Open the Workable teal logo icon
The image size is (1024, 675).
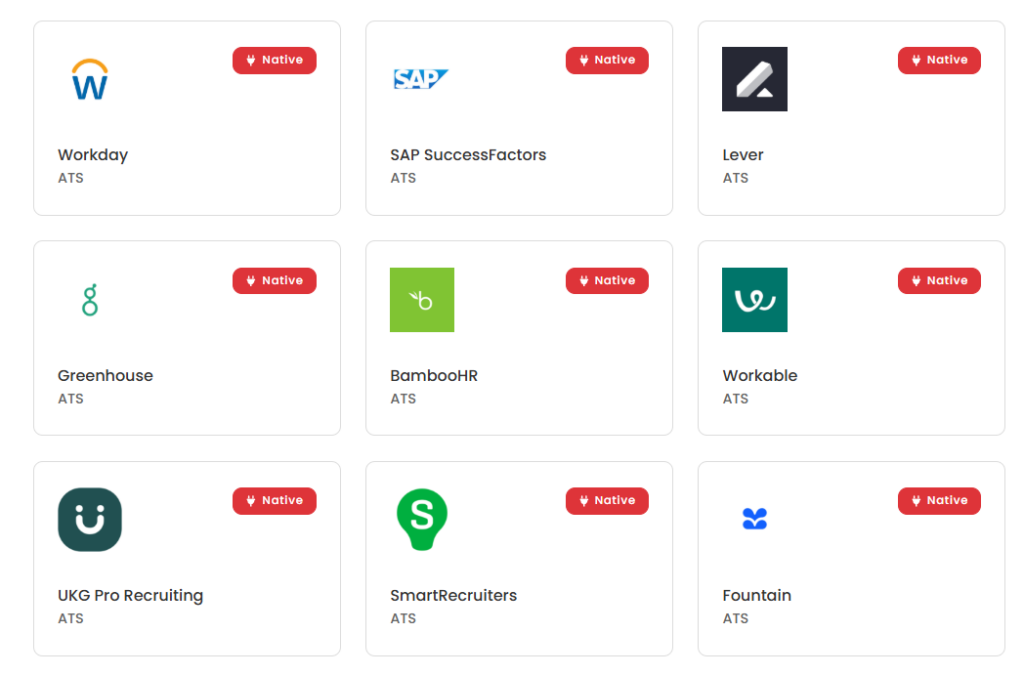pyautogui.click(x=754, y=299)
